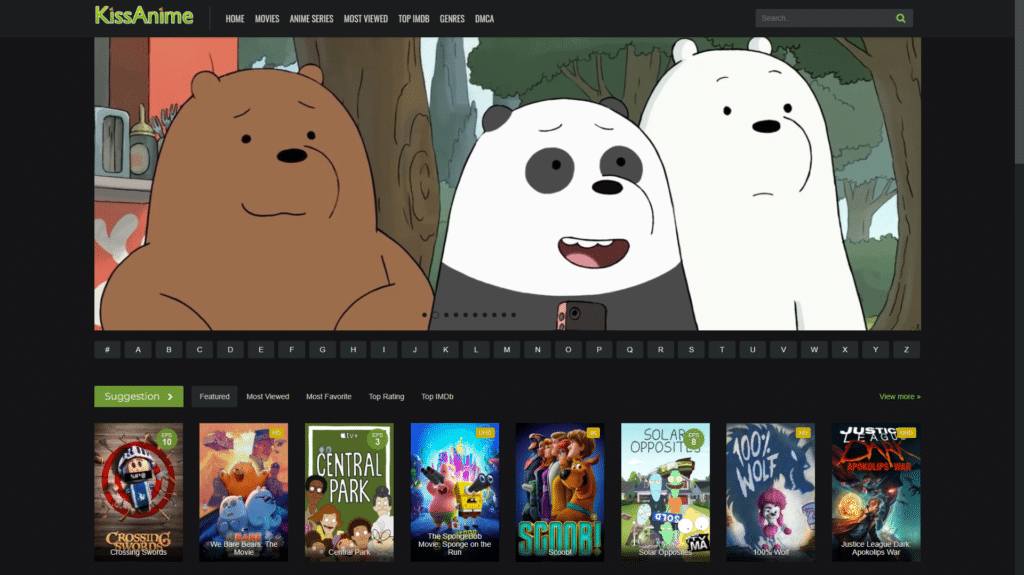Open the 100% Wolf poster
This screenshot has width=1024, height=575.
(x=771, y=492)
